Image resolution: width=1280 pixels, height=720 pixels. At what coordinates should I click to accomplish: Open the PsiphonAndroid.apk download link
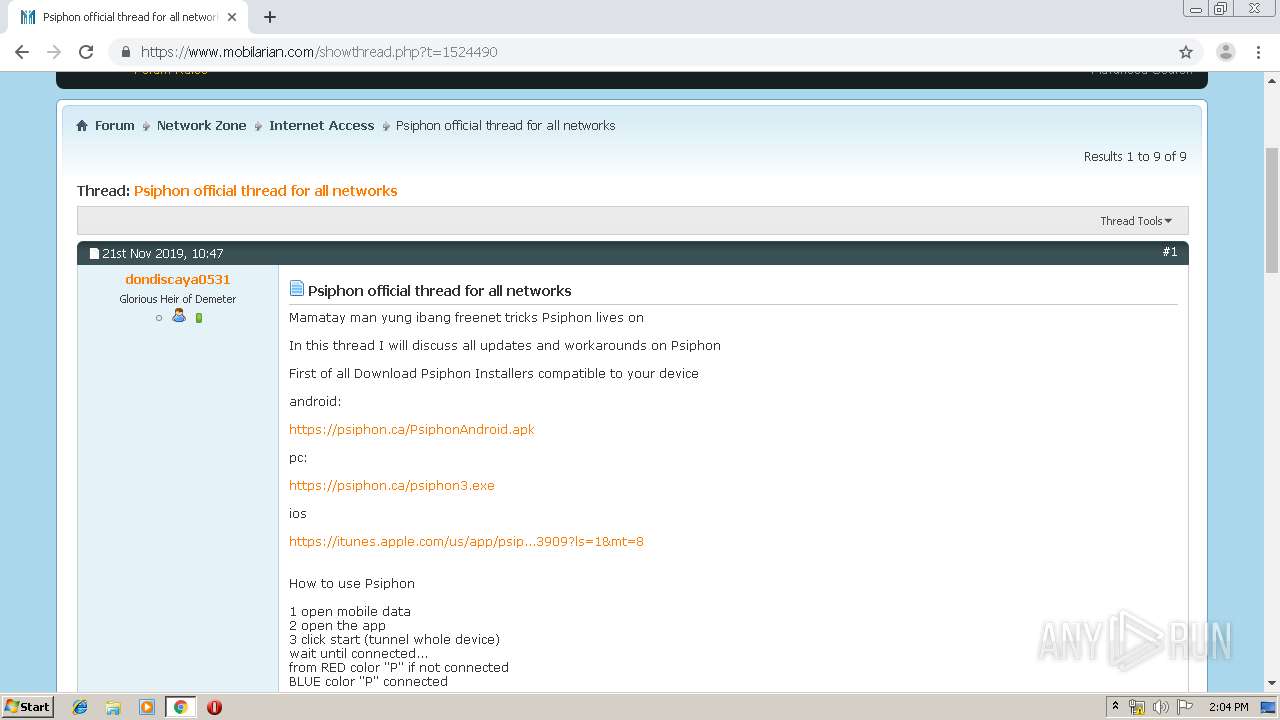point(412,430)
